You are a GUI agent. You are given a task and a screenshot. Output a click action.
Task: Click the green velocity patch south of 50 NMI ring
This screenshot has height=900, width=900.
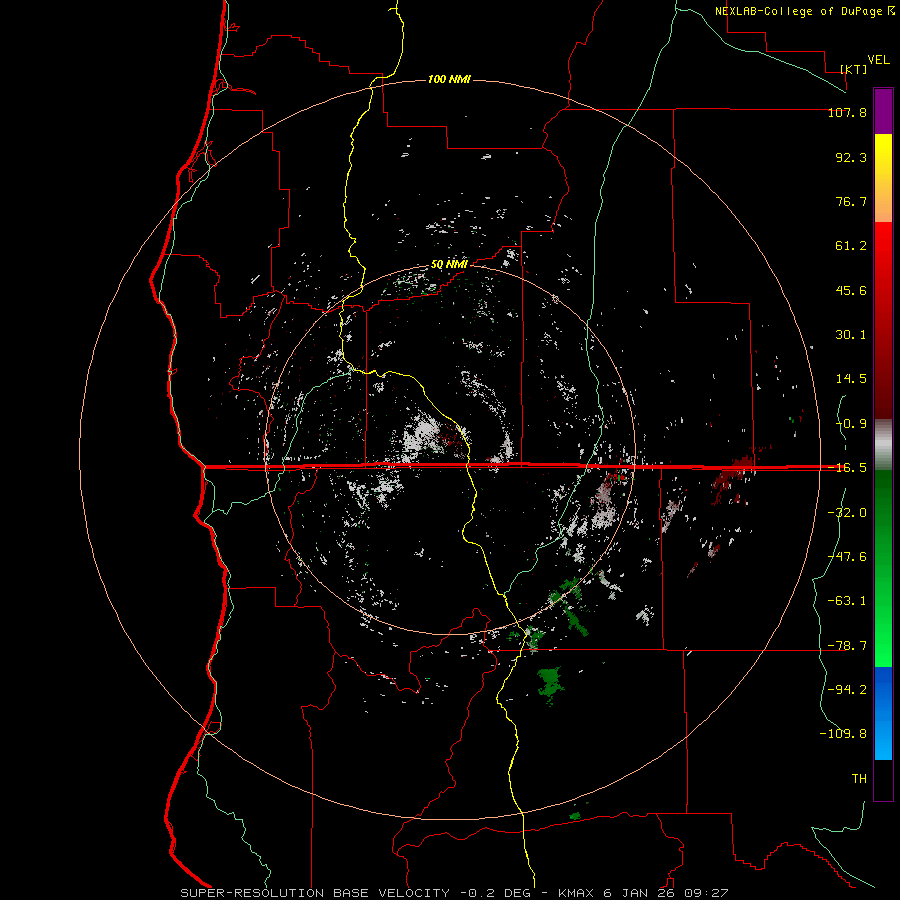click(550, 684)
